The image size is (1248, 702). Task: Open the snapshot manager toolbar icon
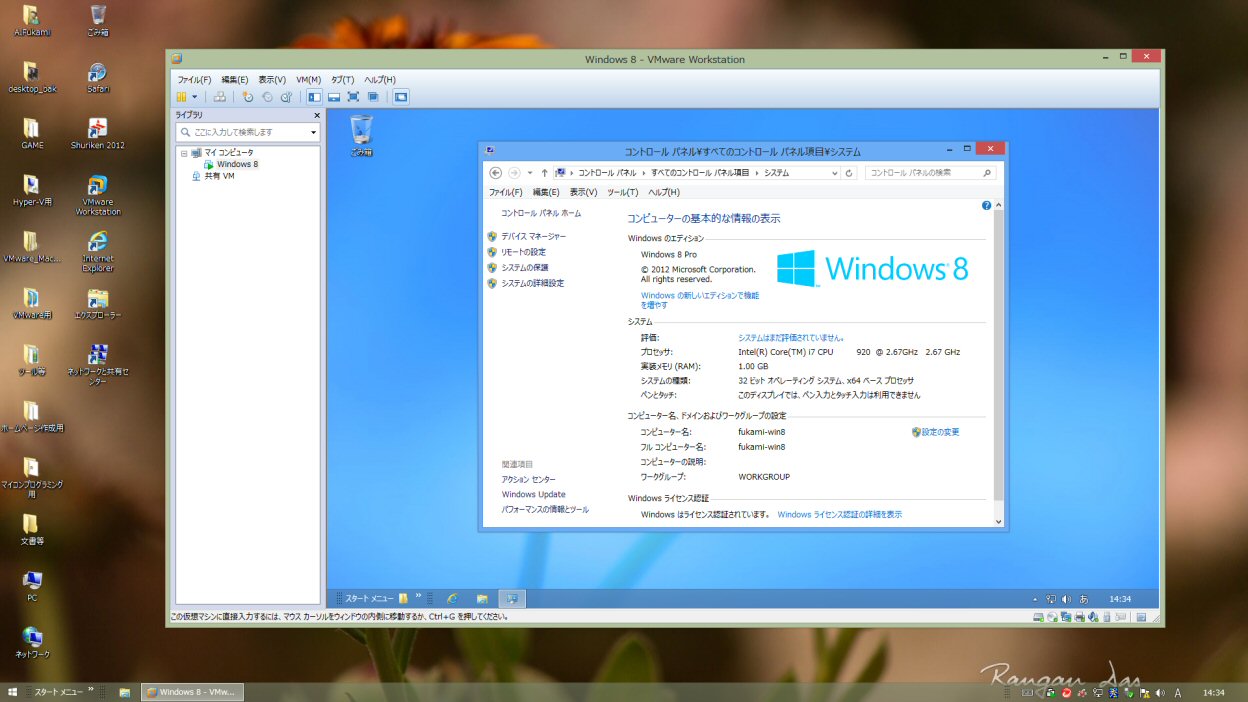pos(286,97)
